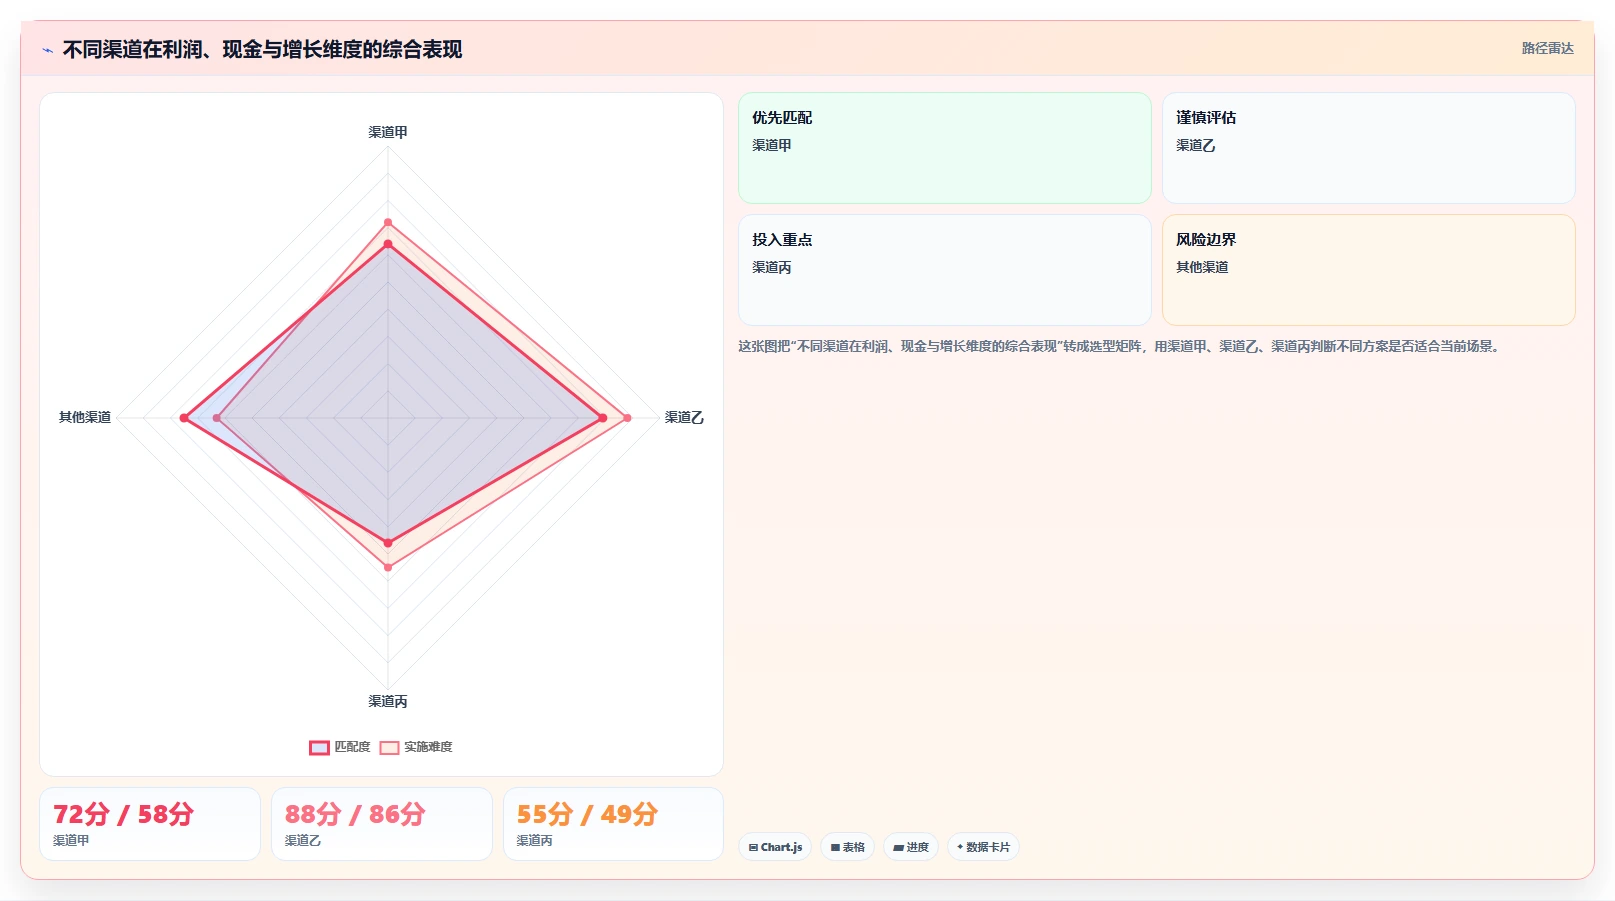Open the 优先匹配 card

click(x=944, y=148)
